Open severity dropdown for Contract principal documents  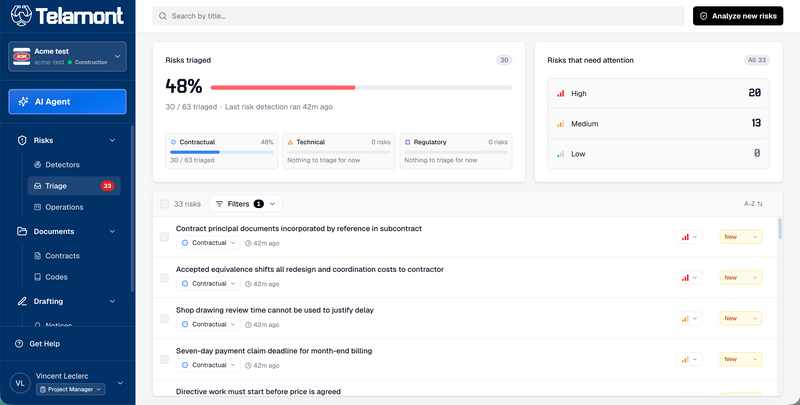[x=689, y=237]
